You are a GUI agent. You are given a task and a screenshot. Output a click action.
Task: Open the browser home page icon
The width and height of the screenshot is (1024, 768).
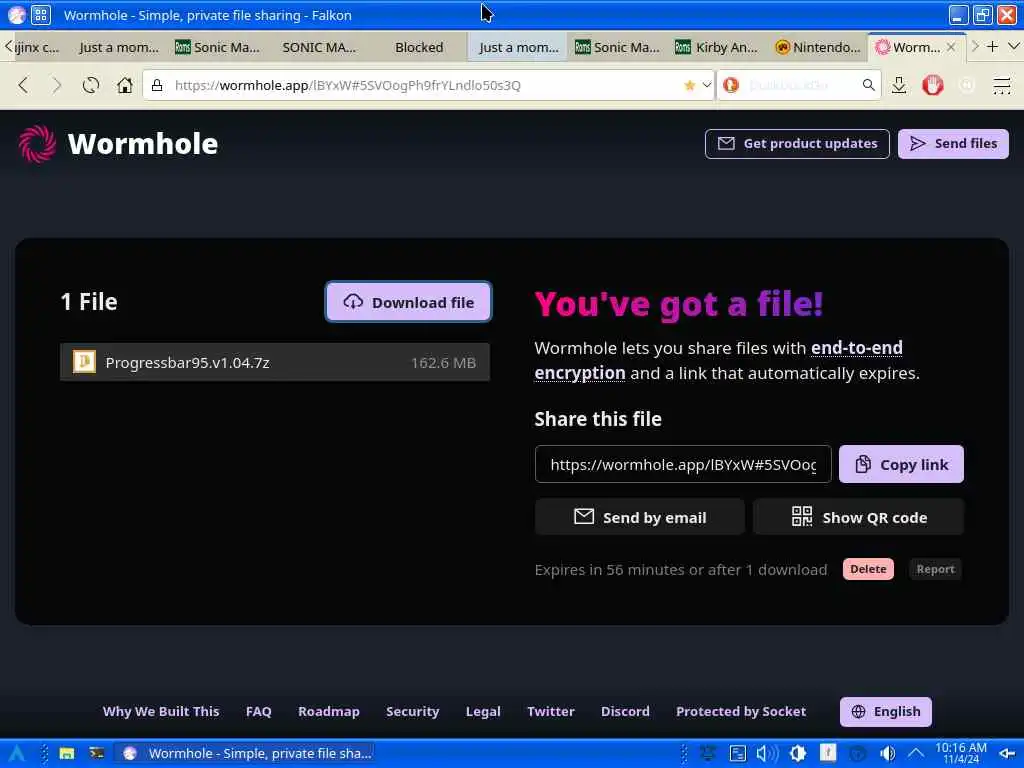coord(125,85)
